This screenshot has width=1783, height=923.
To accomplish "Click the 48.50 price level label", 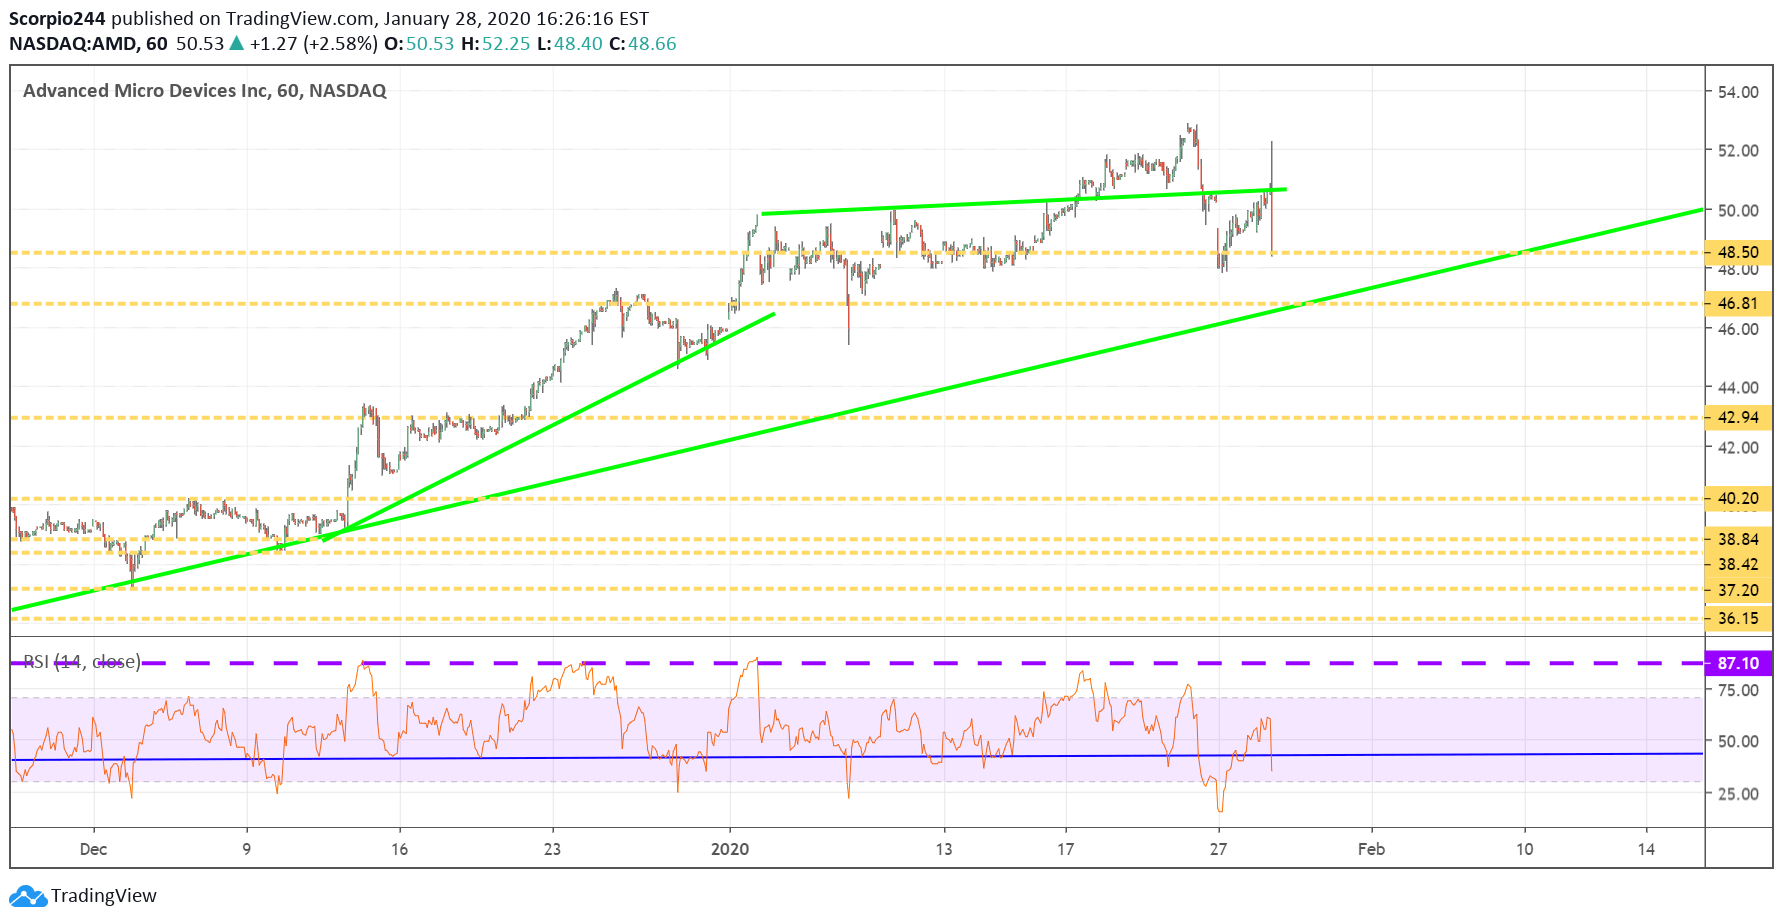I will 1738,252.
